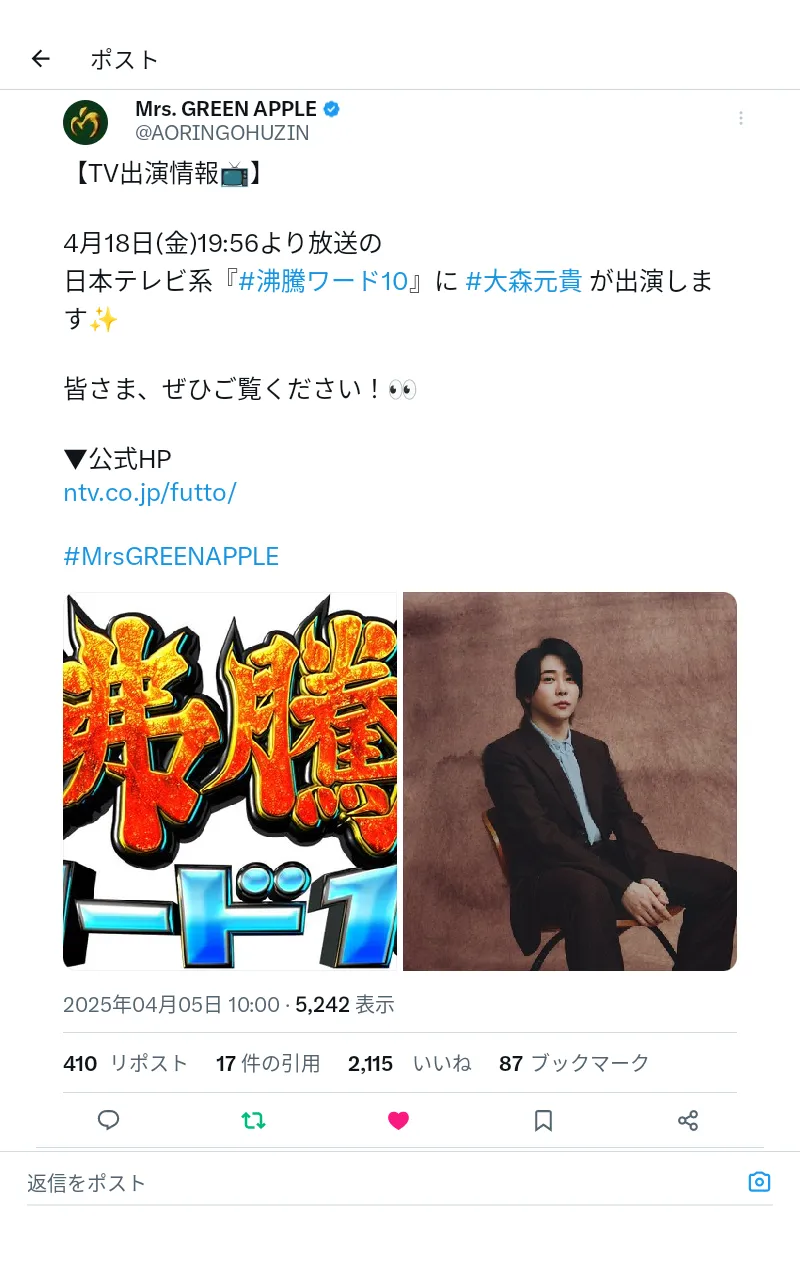Toggle the pink heart like icon
This screenshot has width=800, height=1280.
399,1120
